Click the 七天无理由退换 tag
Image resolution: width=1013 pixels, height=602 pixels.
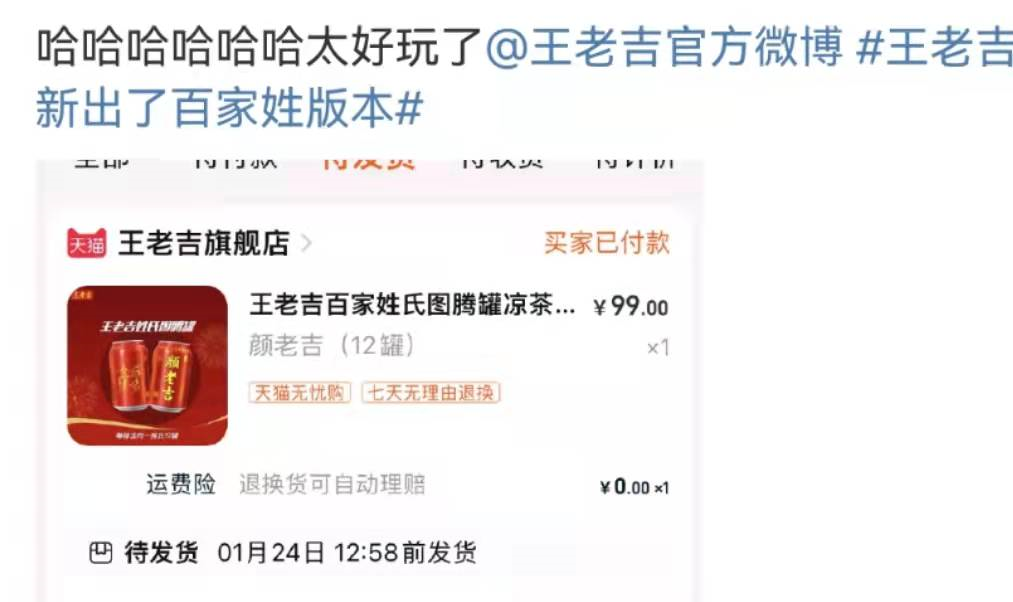coord(431,393)
